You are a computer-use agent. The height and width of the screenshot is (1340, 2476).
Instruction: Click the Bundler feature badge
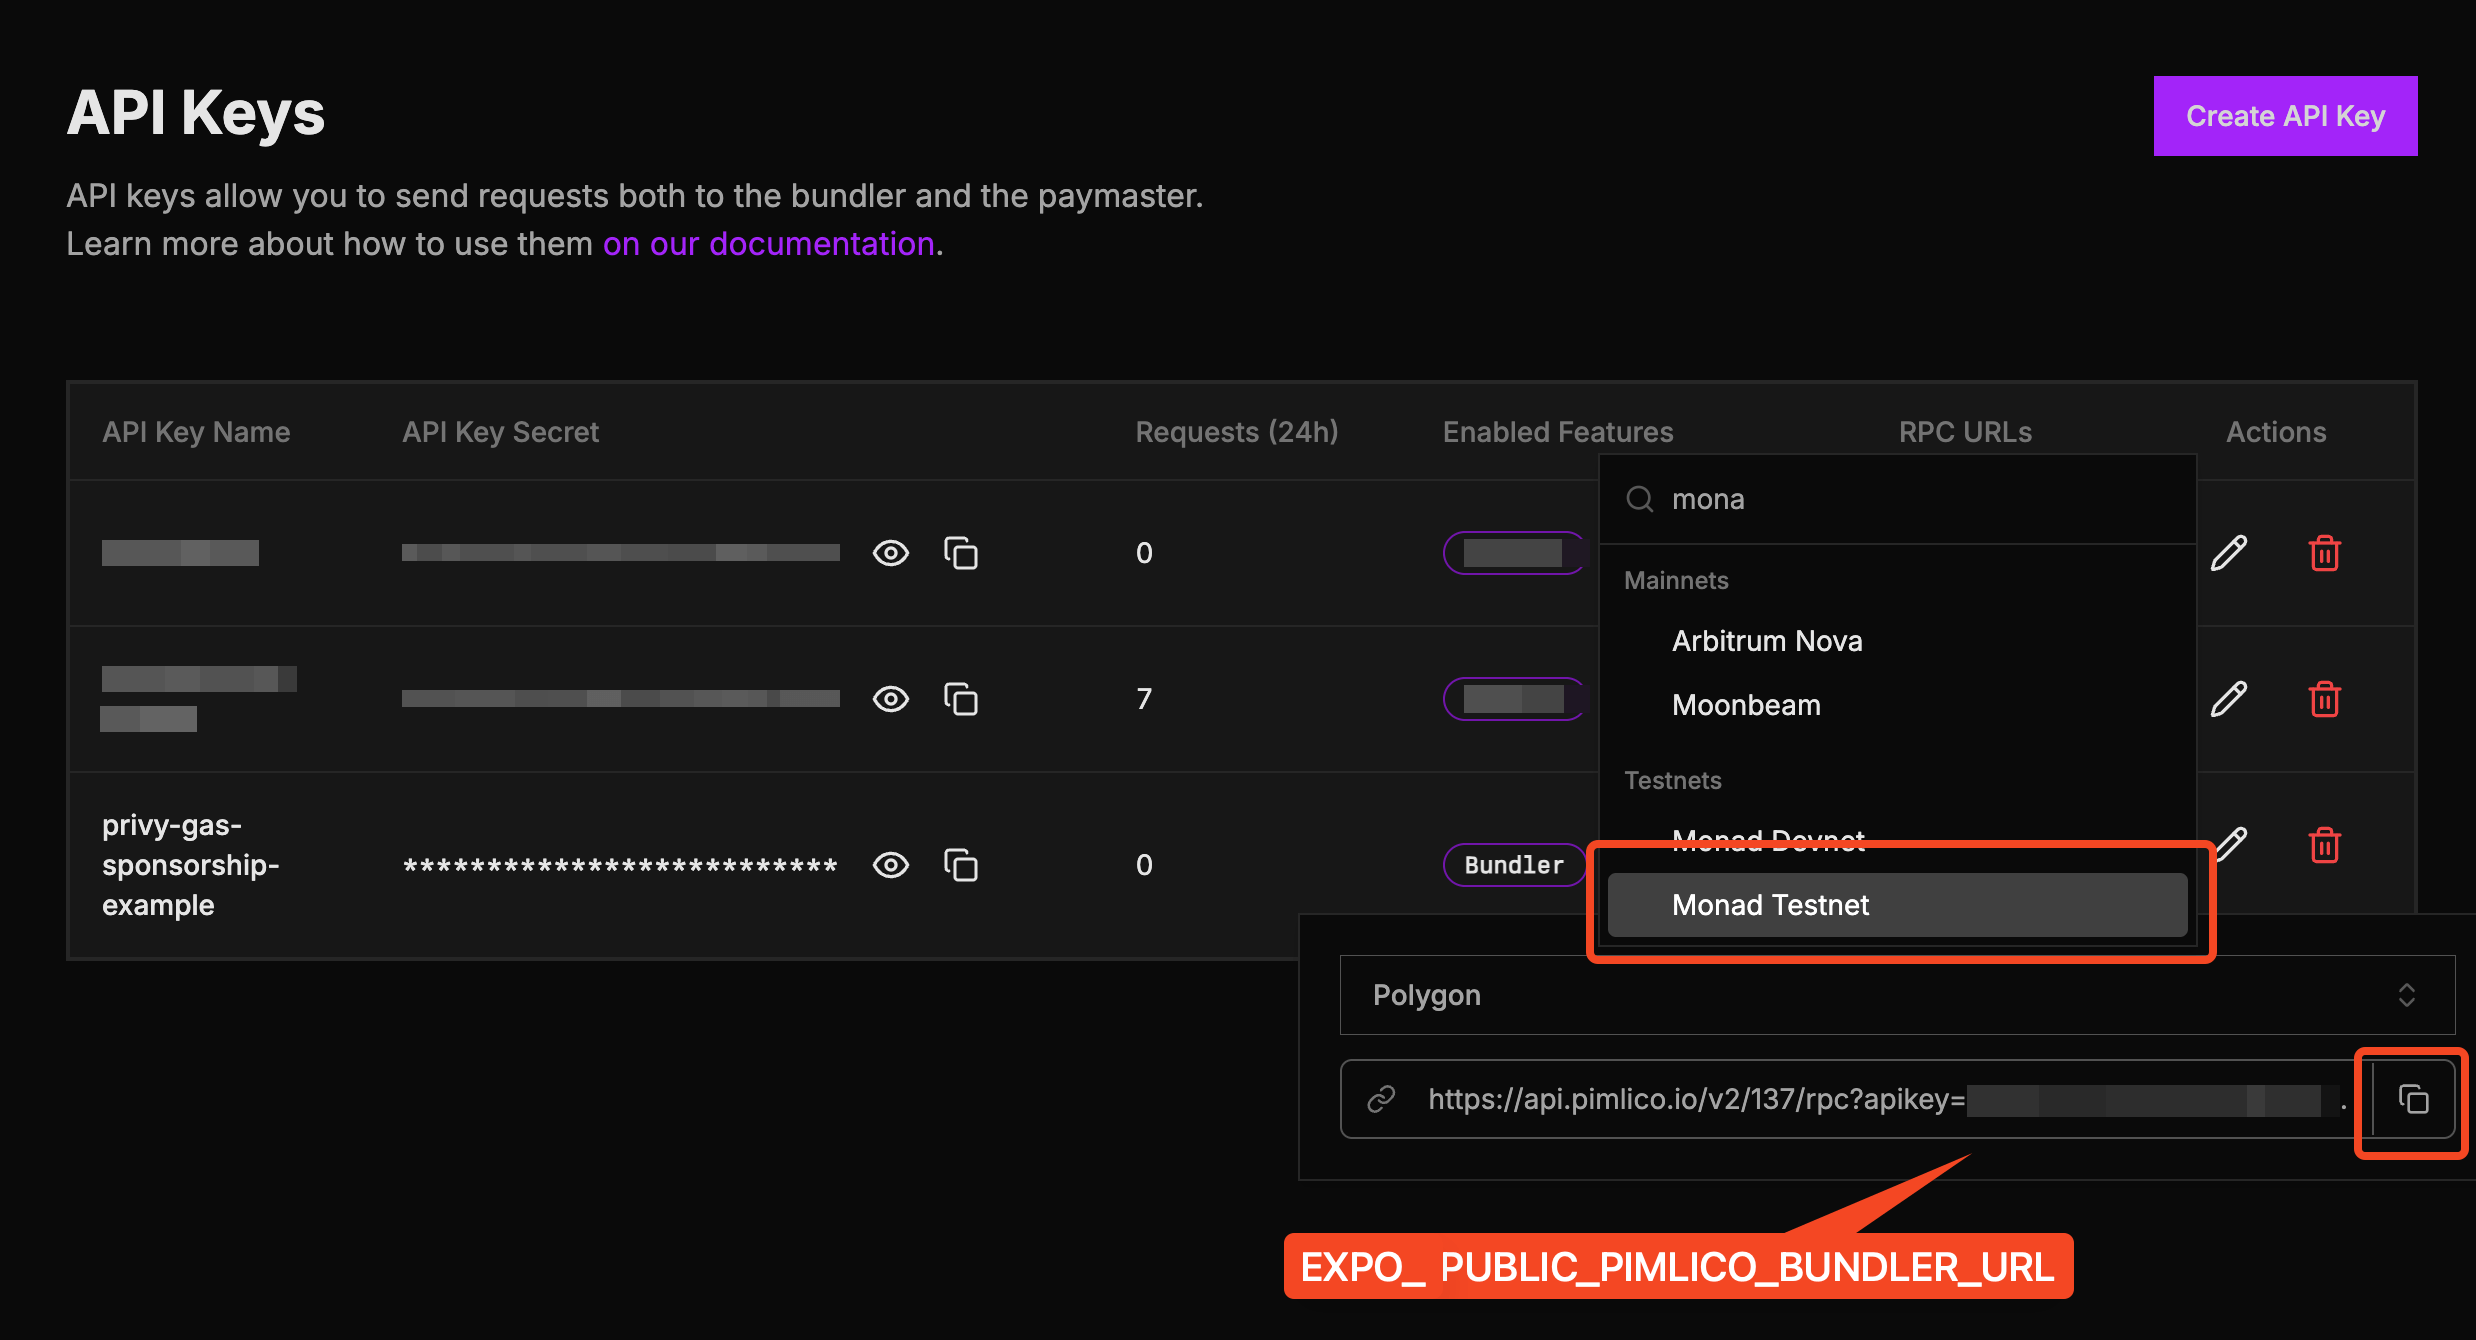[x=1513, y=865]
